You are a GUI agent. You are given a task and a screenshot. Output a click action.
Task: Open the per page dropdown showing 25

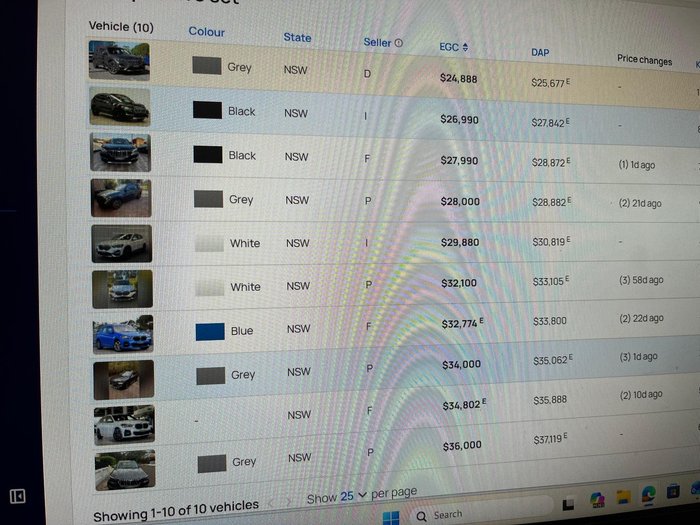tap(354, 496)
